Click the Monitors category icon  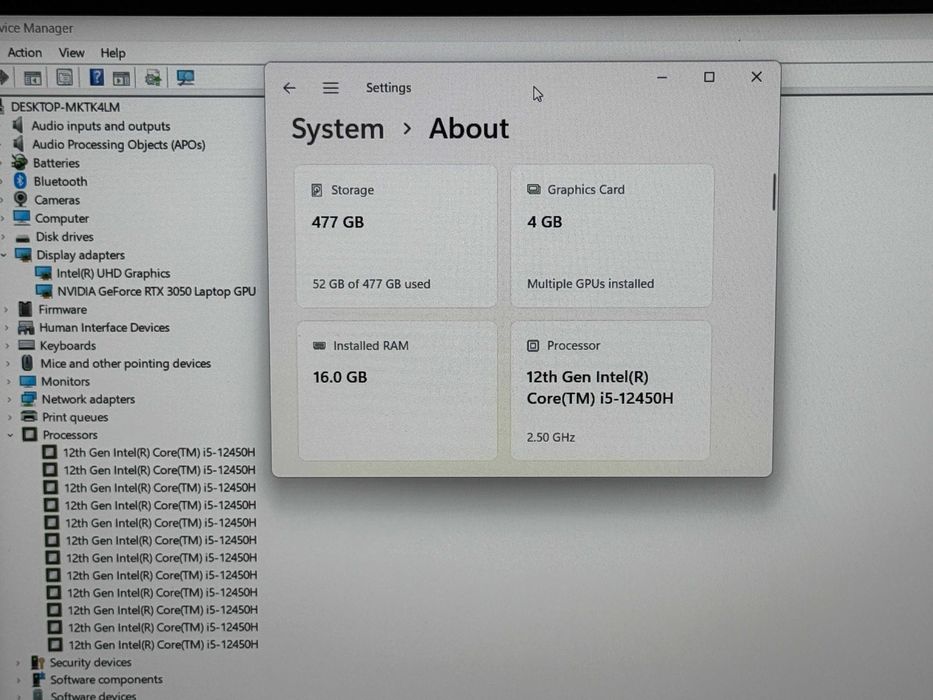pyautogui.click(x=28, y=381)
